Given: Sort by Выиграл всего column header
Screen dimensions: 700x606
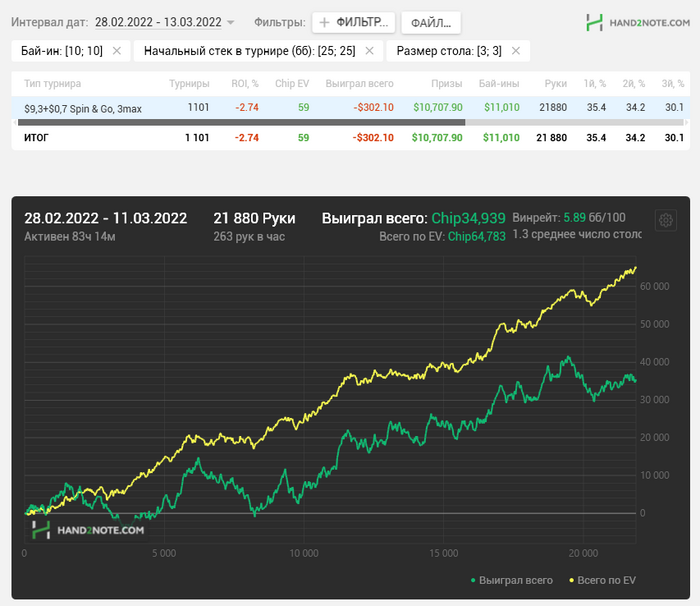Looking at the screenshot, I should [359, 84].
